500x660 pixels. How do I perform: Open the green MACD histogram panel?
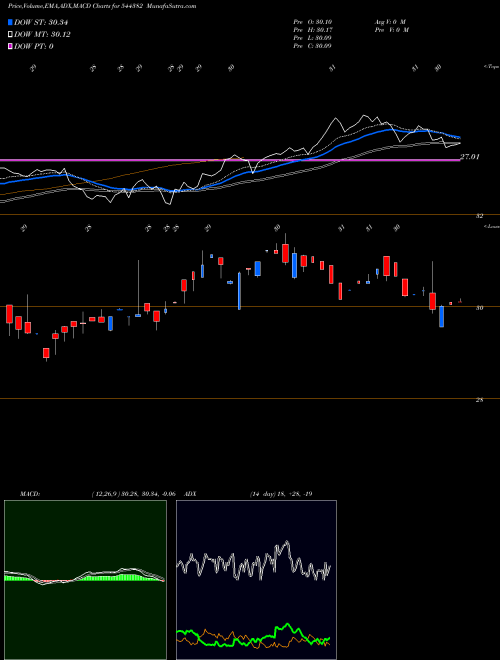85,580
